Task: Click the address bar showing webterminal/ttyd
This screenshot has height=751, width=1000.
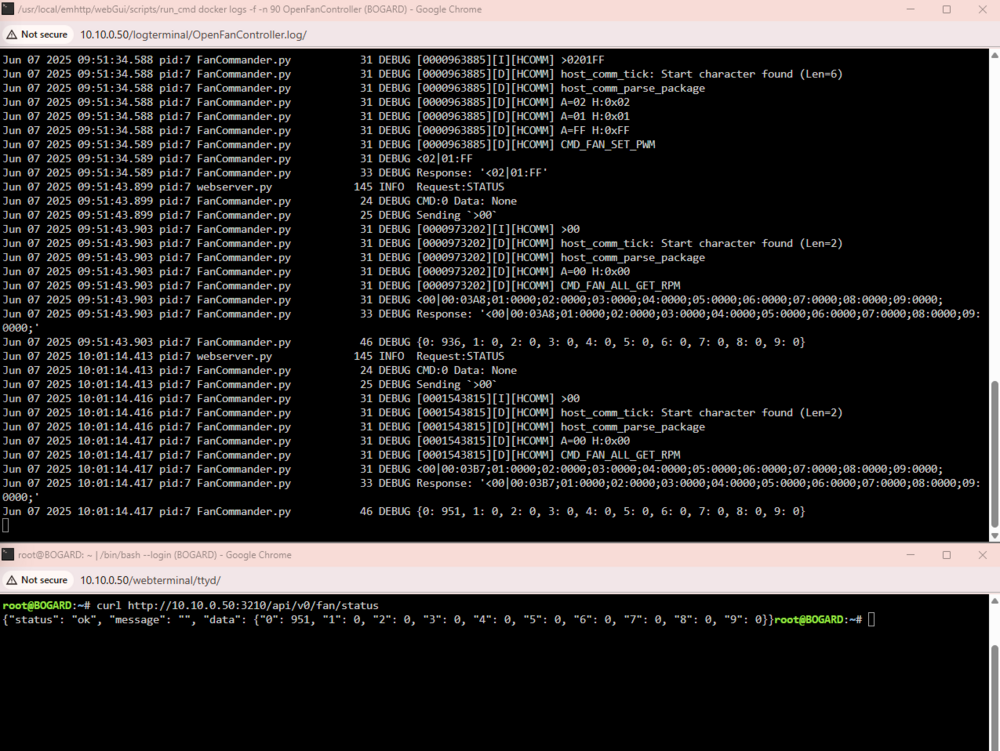Action: 151,580
